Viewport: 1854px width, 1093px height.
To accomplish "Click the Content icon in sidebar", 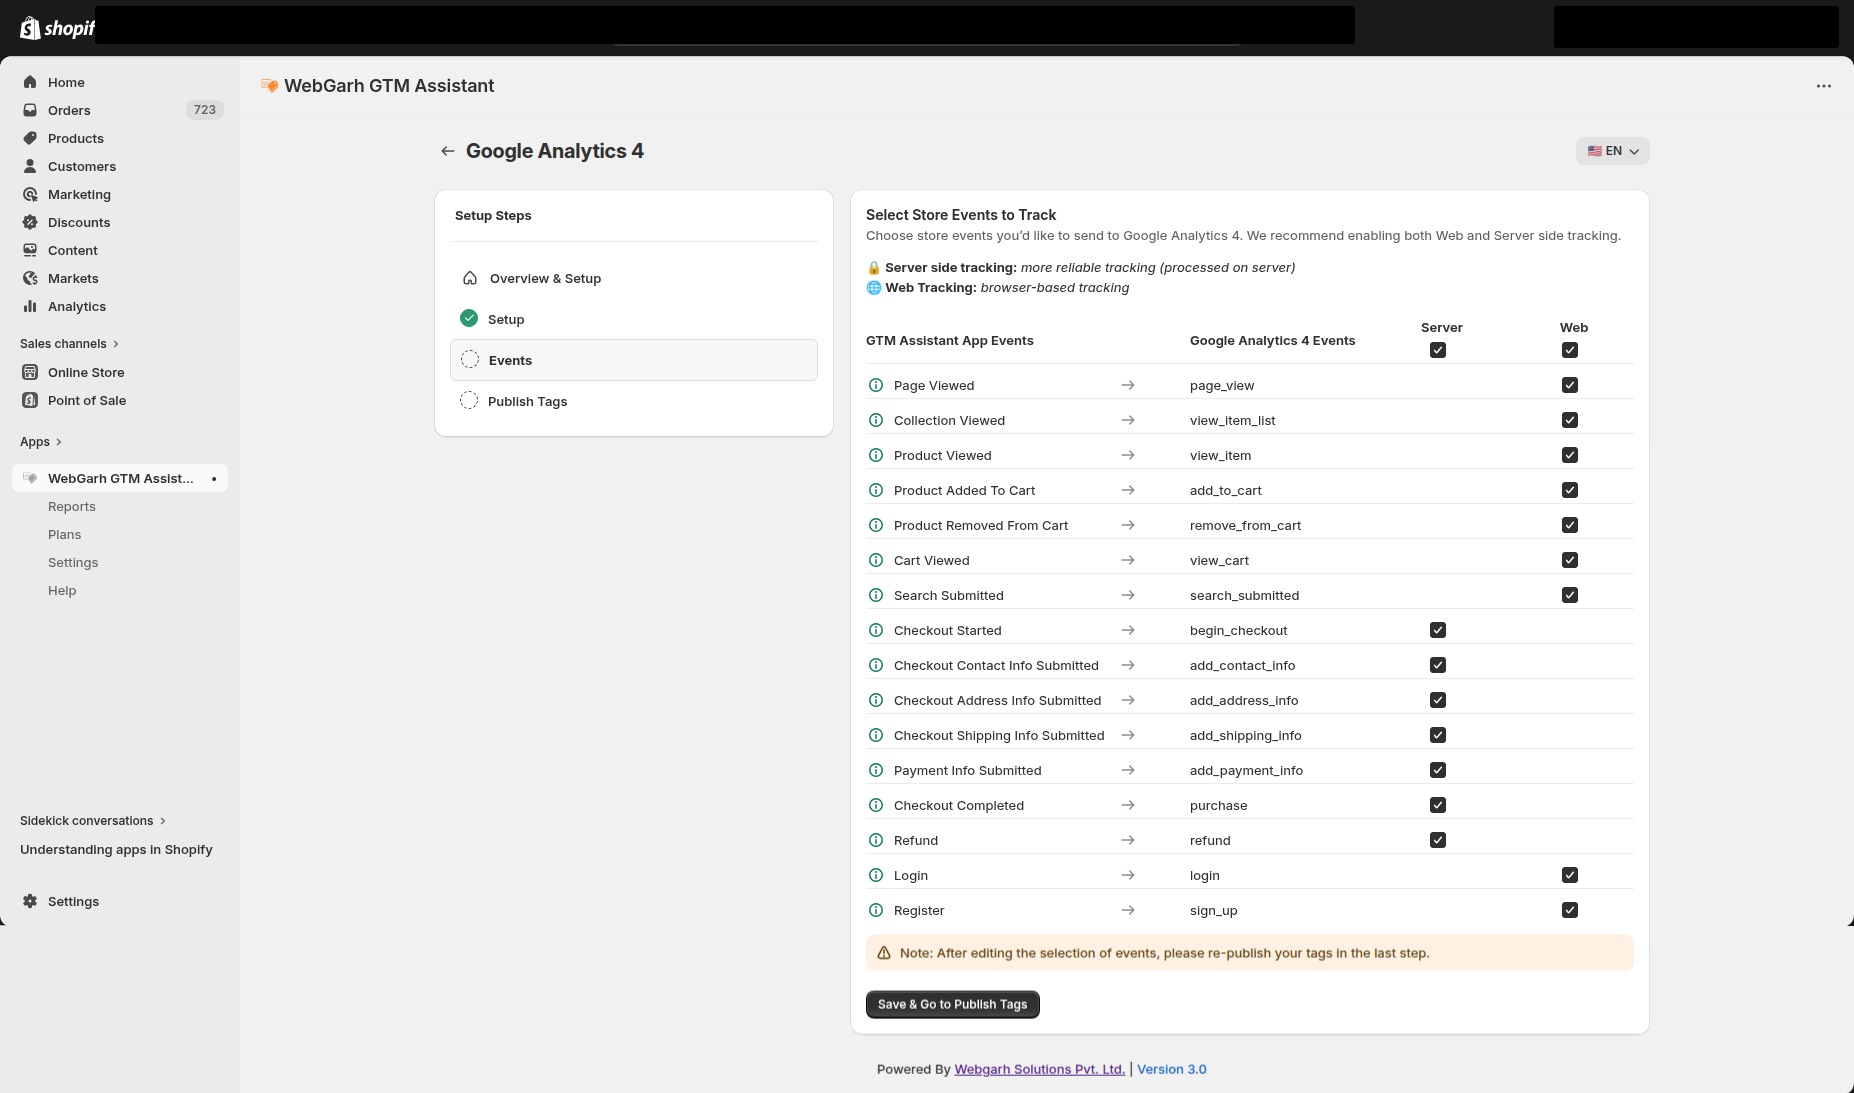I will (x=30, y=250).
